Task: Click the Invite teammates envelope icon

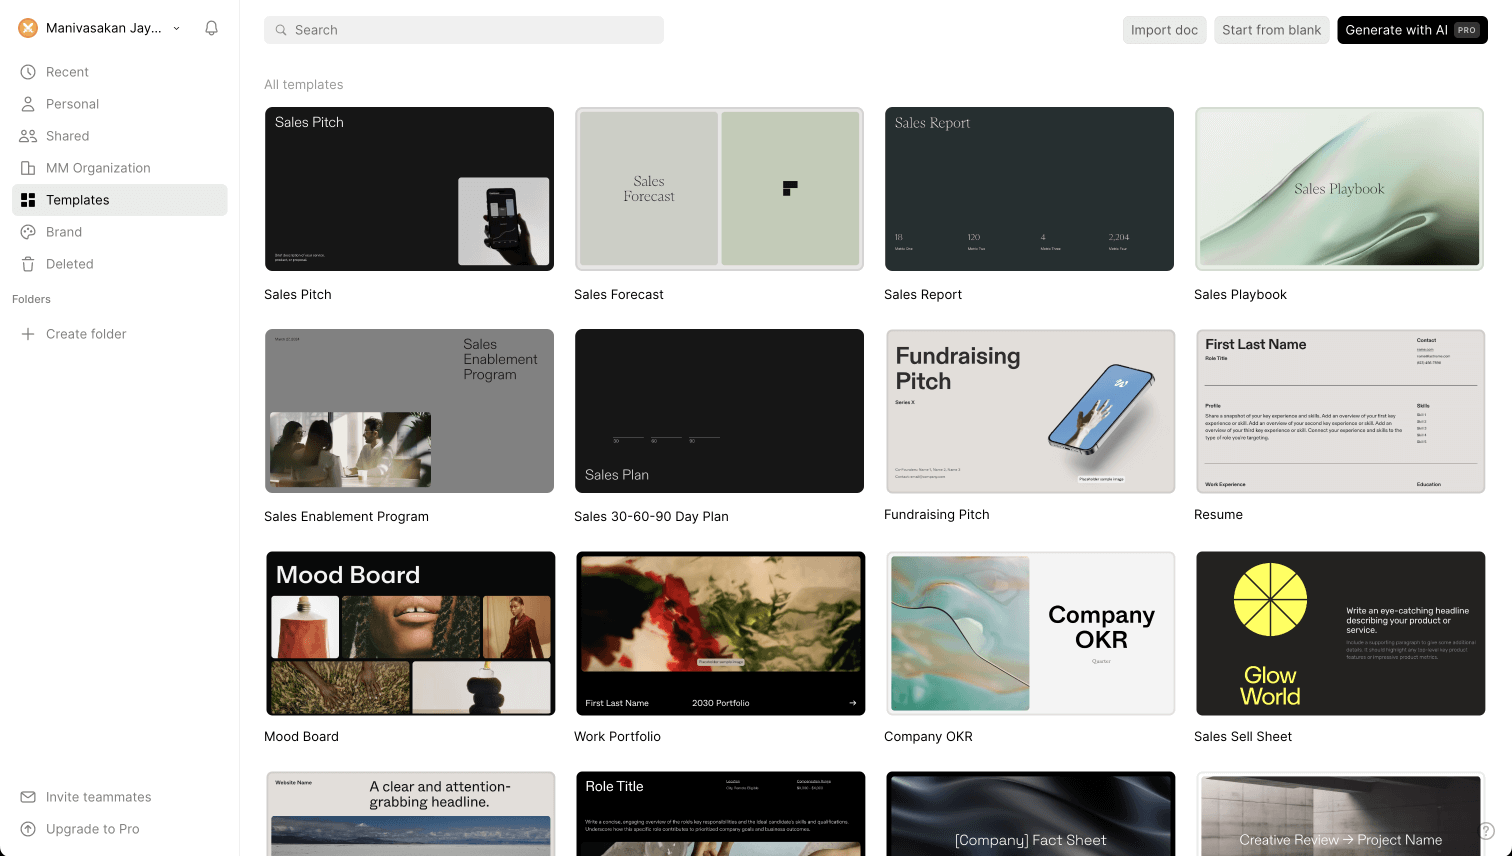Action: (x=28, y=797)
